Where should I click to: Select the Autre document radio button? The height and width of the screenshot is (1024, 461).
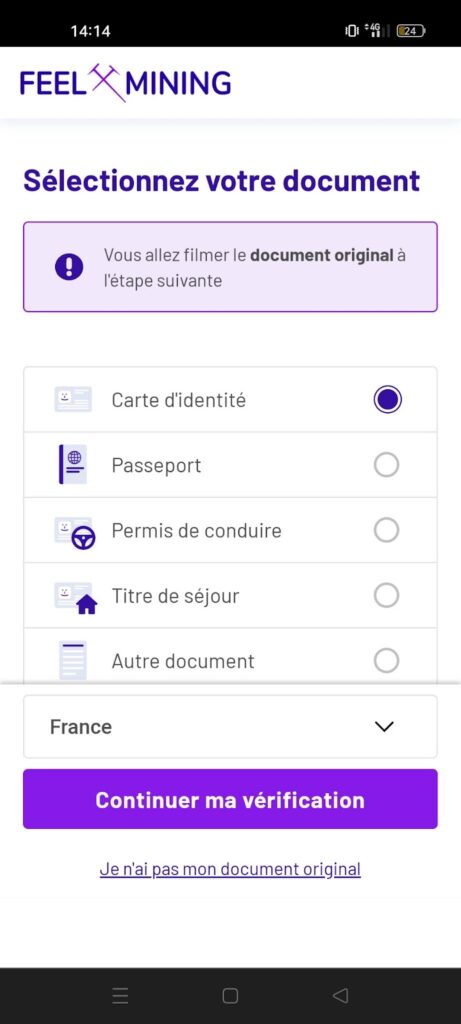[387, 661]
